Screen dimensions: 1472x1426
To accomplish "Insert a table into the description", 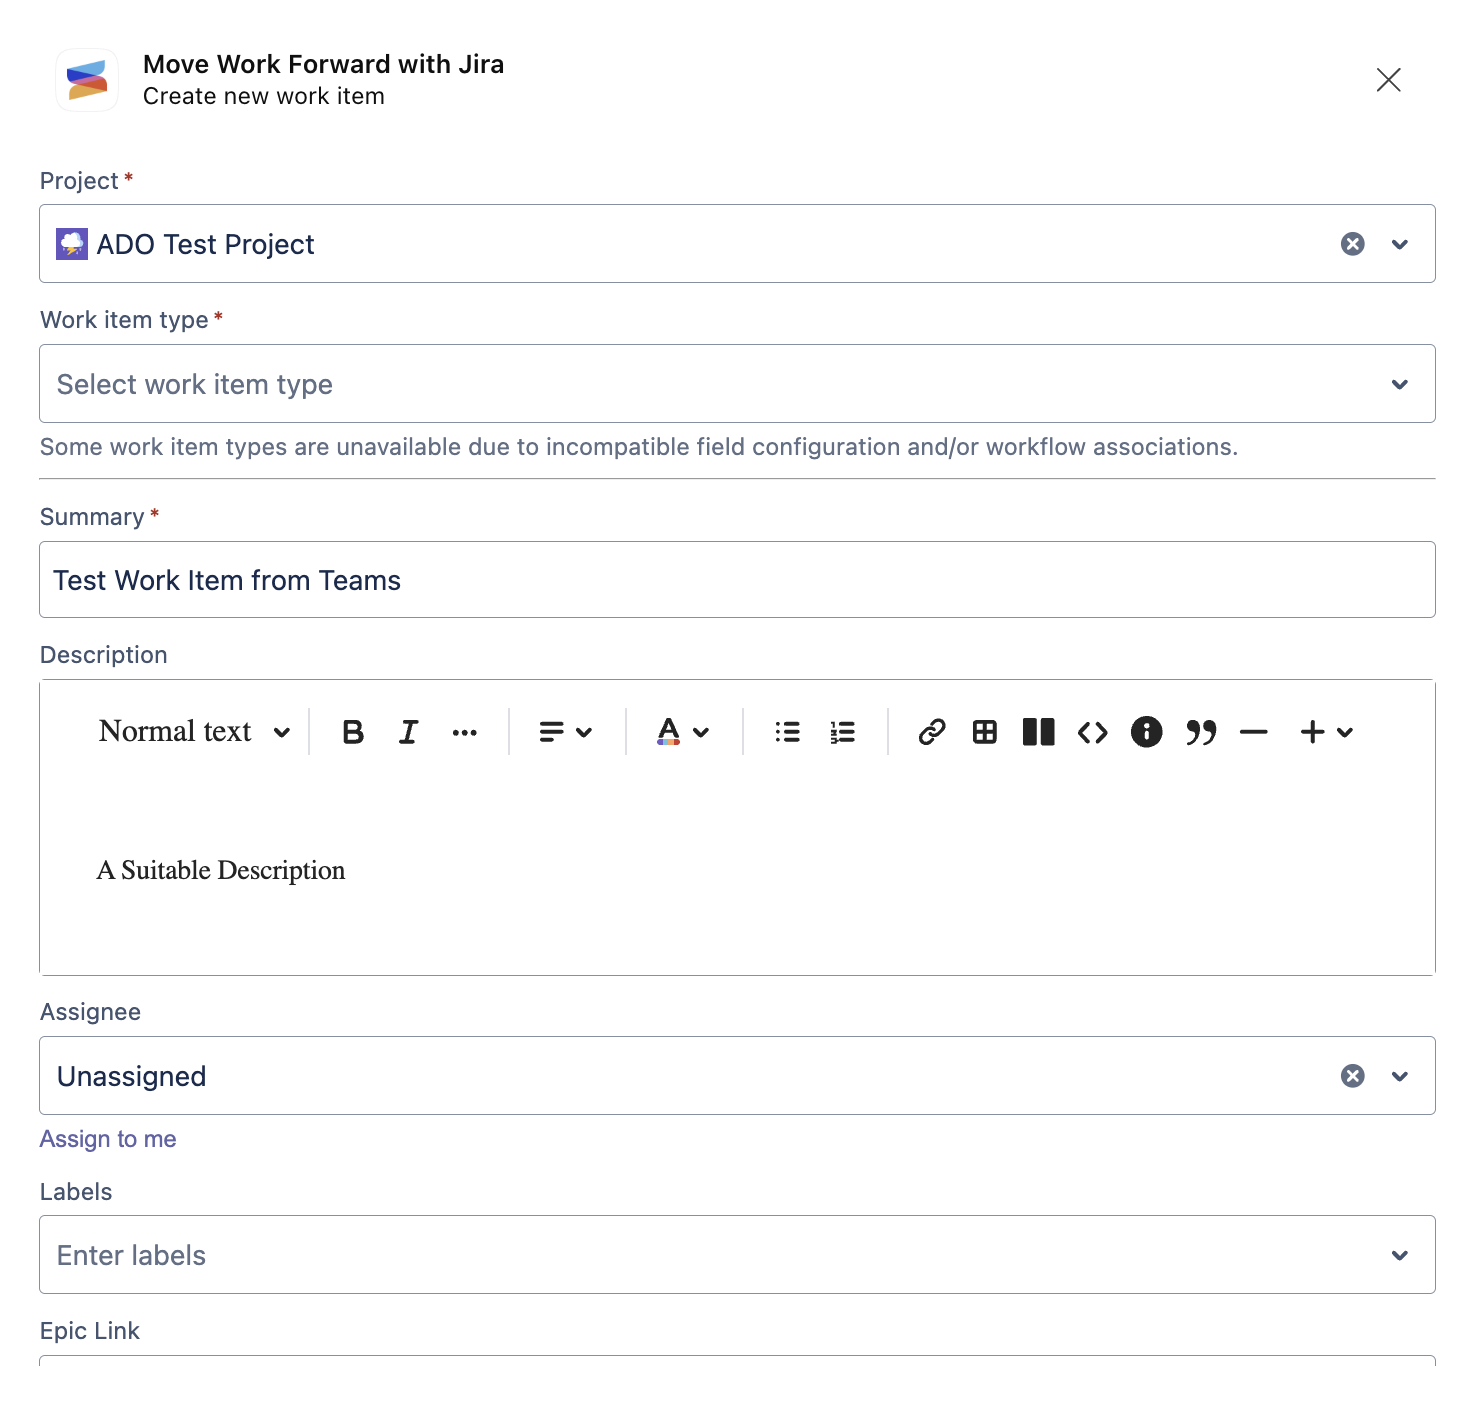I will 985,732.
